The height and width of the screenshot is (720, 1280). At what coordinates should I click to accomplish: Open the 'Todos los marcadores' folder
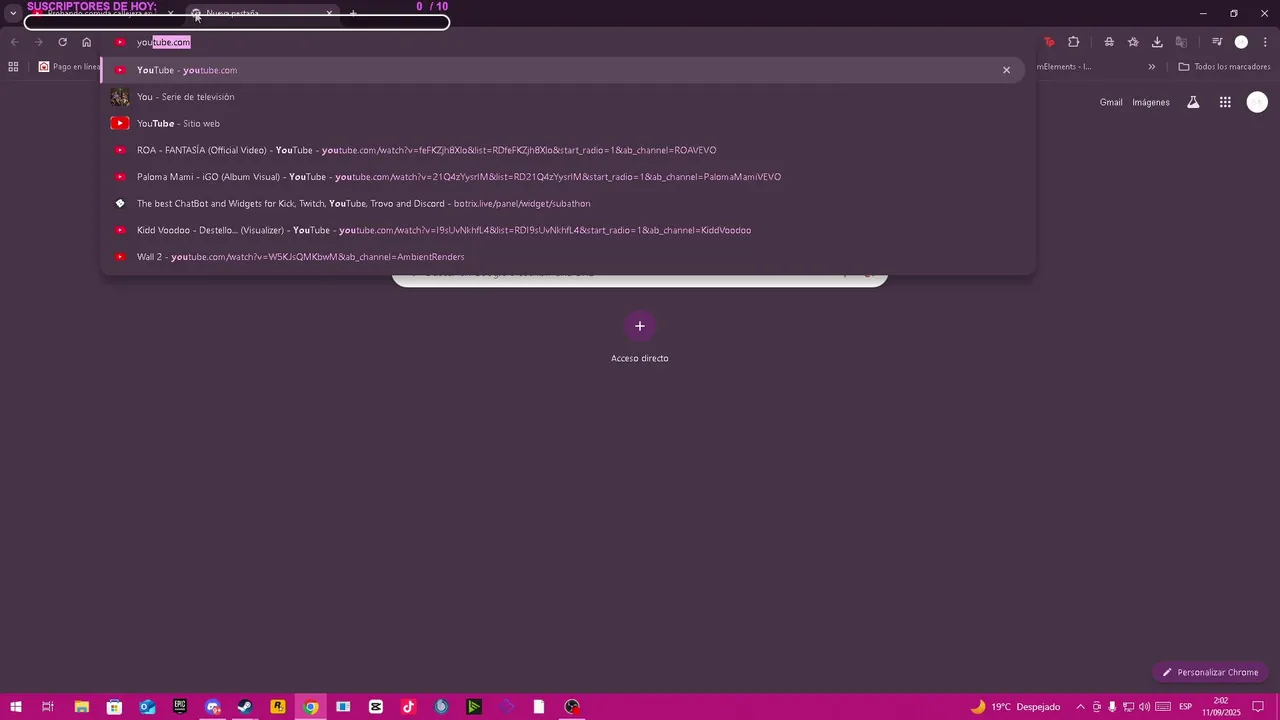coord(1224,67)
